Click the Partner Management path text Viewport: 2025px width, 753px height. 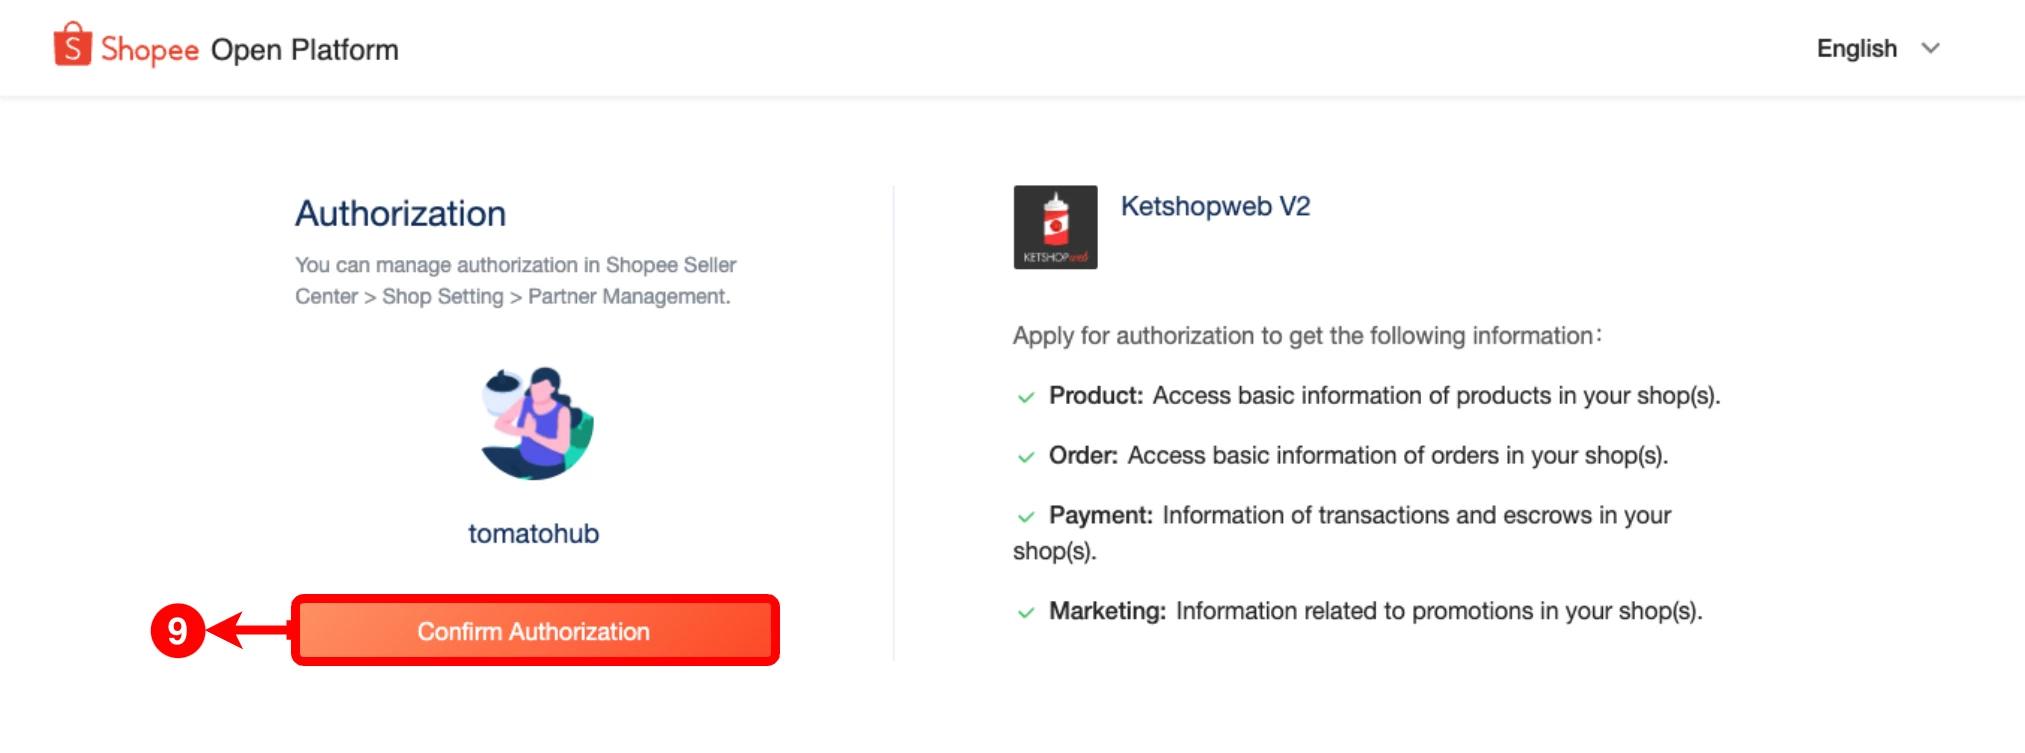628,297
